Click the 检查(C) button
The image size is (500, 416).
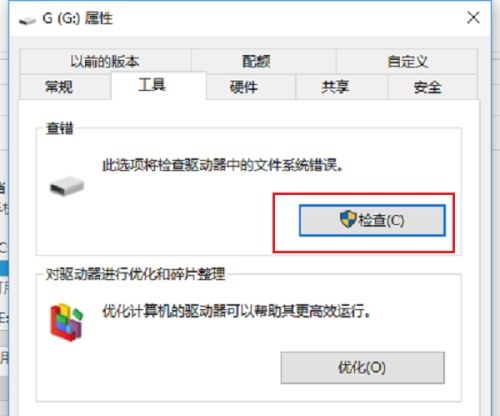click(372, 221)
